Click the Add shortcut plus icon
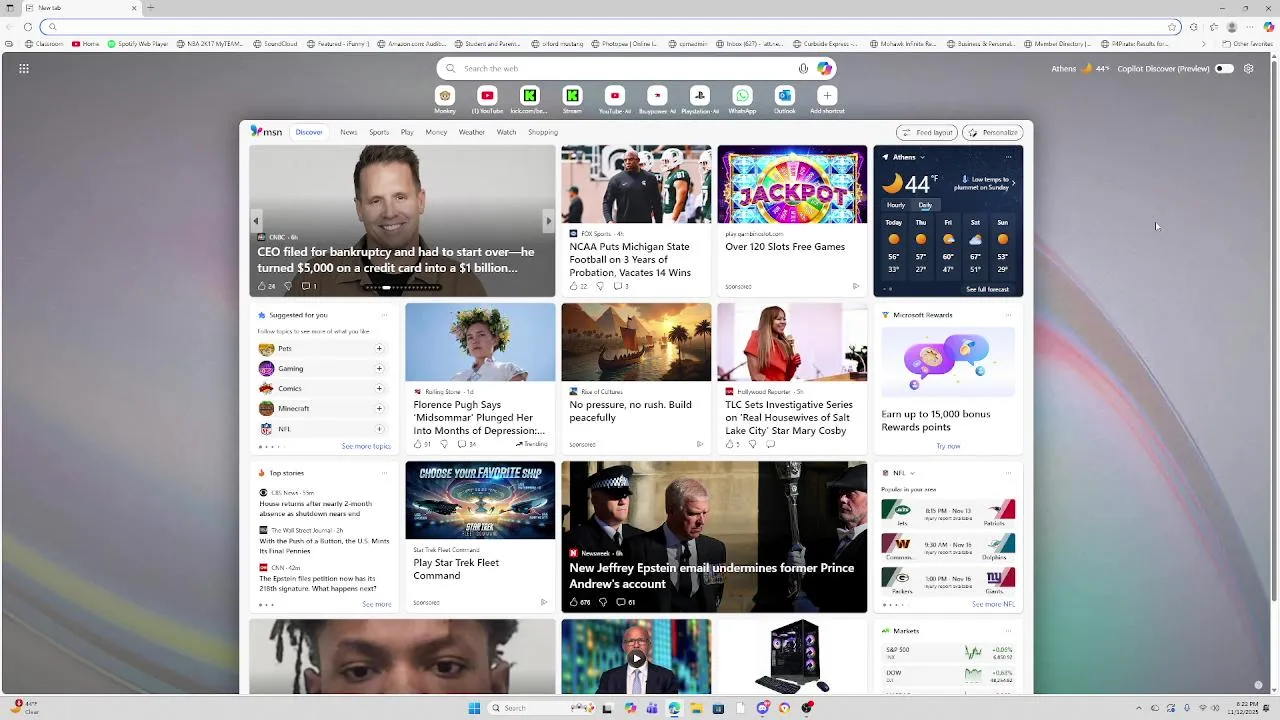This screenshot has height=720, width=1280. click(x=827, y=96)
